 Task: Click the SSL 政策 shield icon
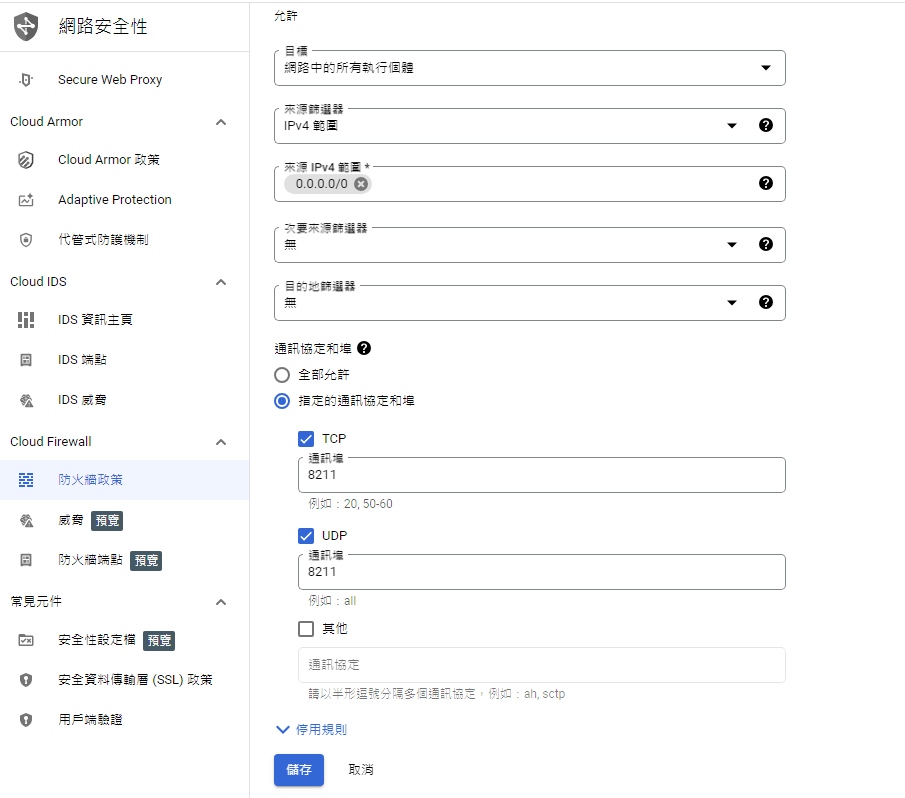point(26,680)
